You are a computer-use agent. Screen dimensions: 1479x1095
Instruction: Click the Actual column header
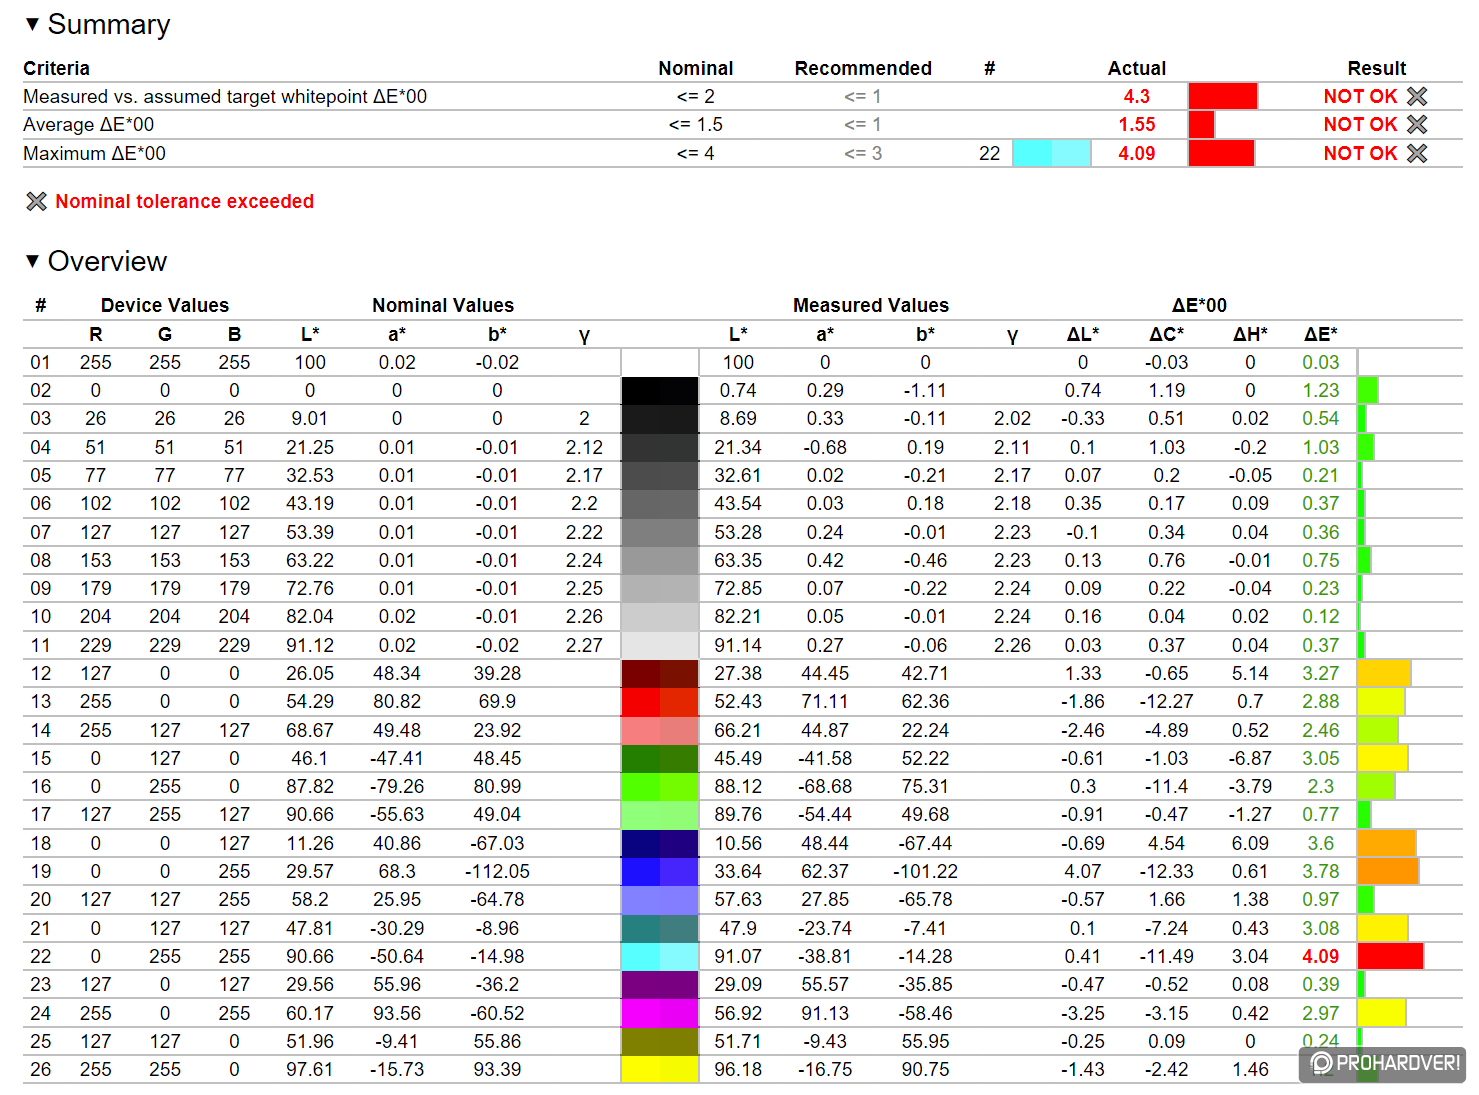[1137, 68]
